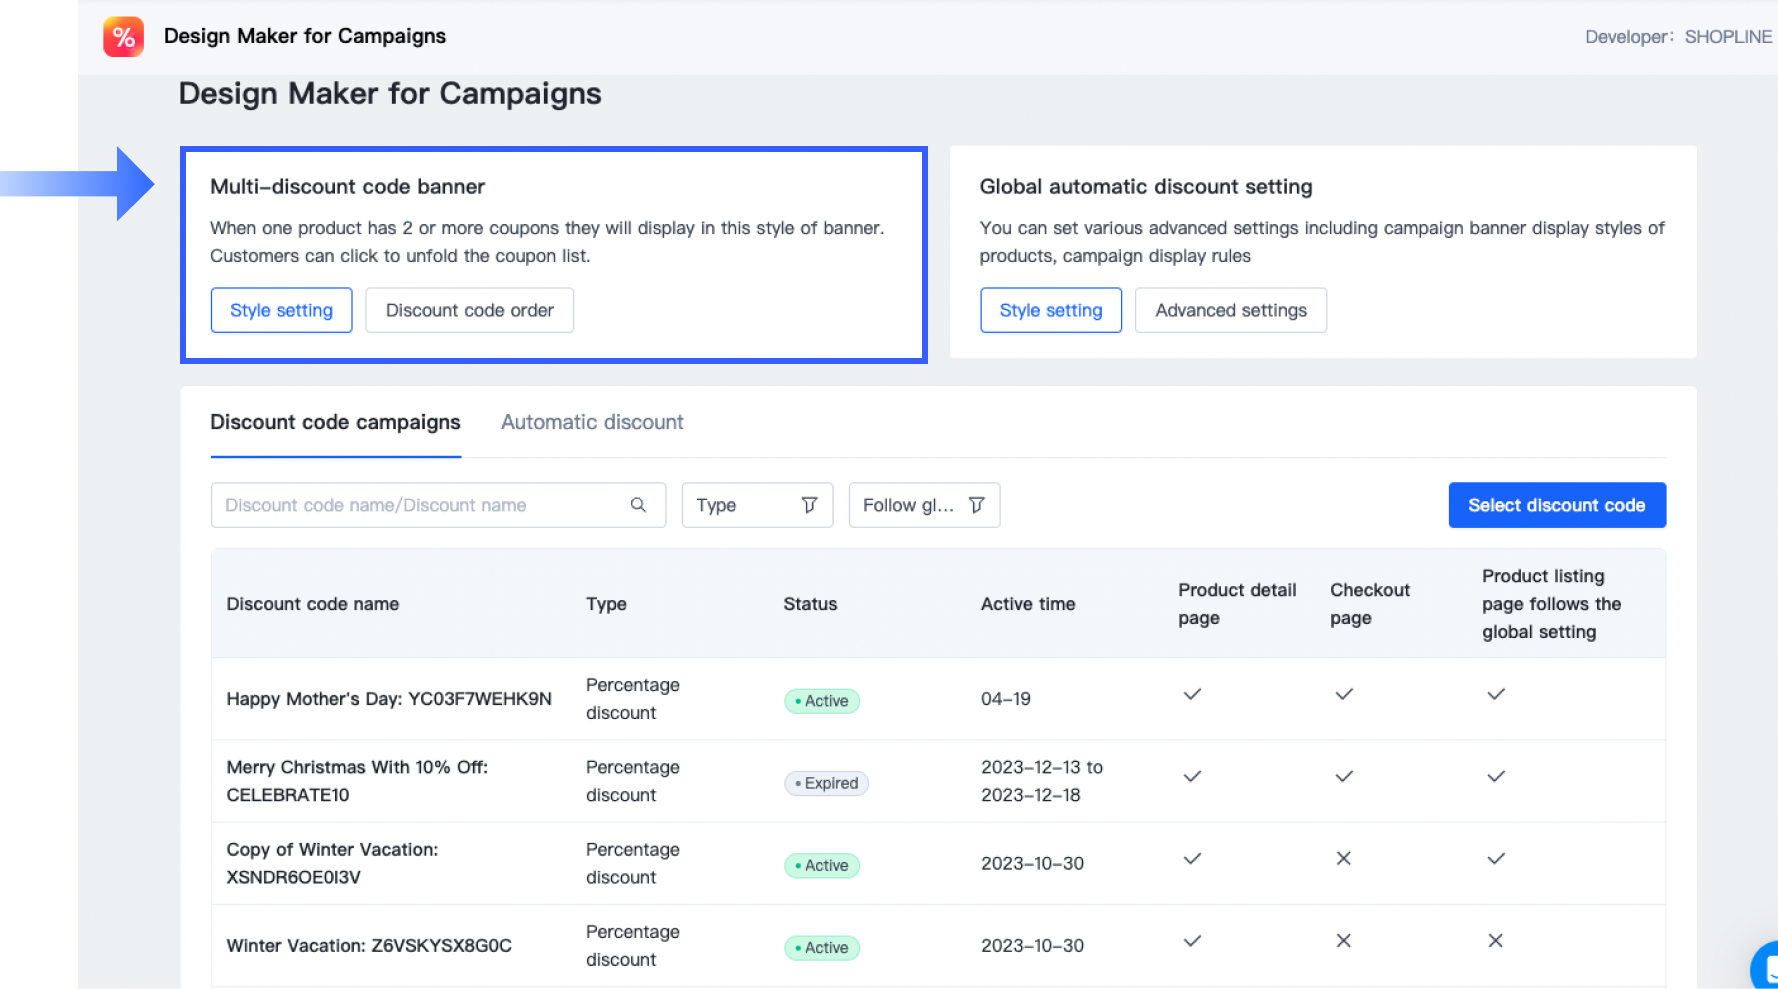The height and width of the screenshot is (989, 1778).
Task: Click the search magnifier icon
Action: (x=638, y=505)
